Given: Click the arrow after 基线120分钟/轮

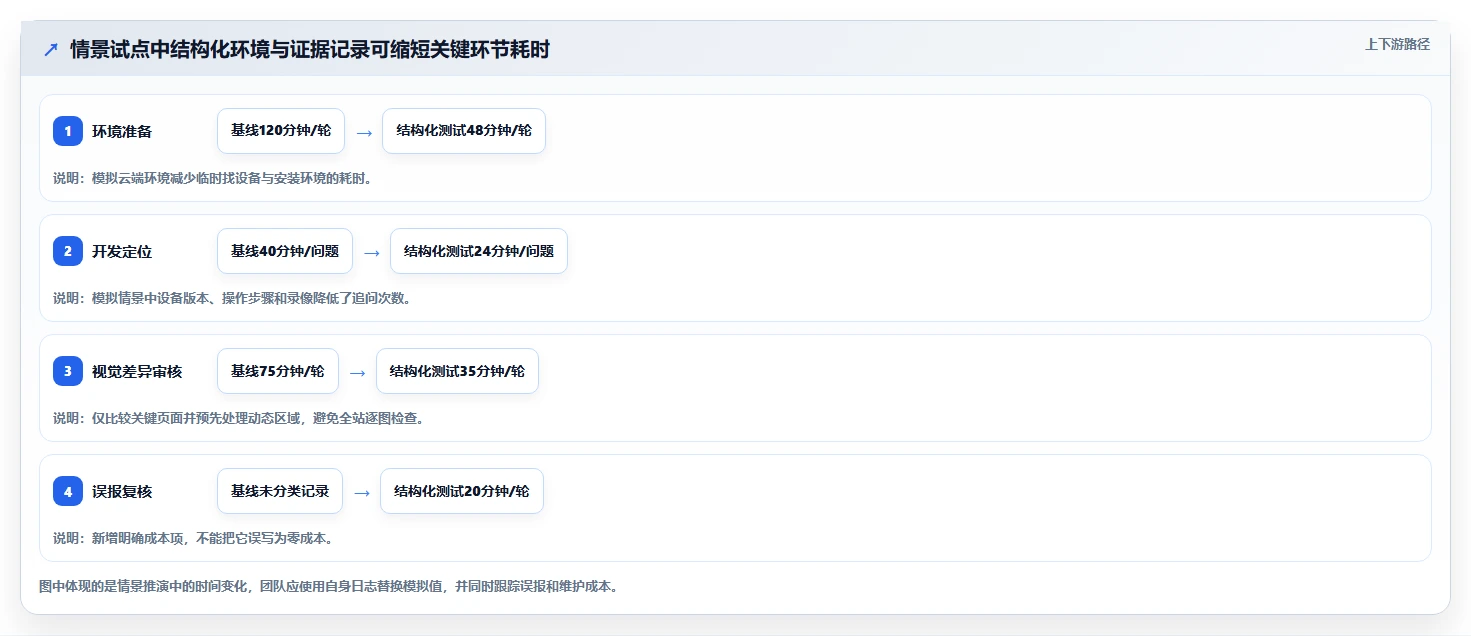Looking at the screenshot, I should pyautogui.click(x=364, y=132).
